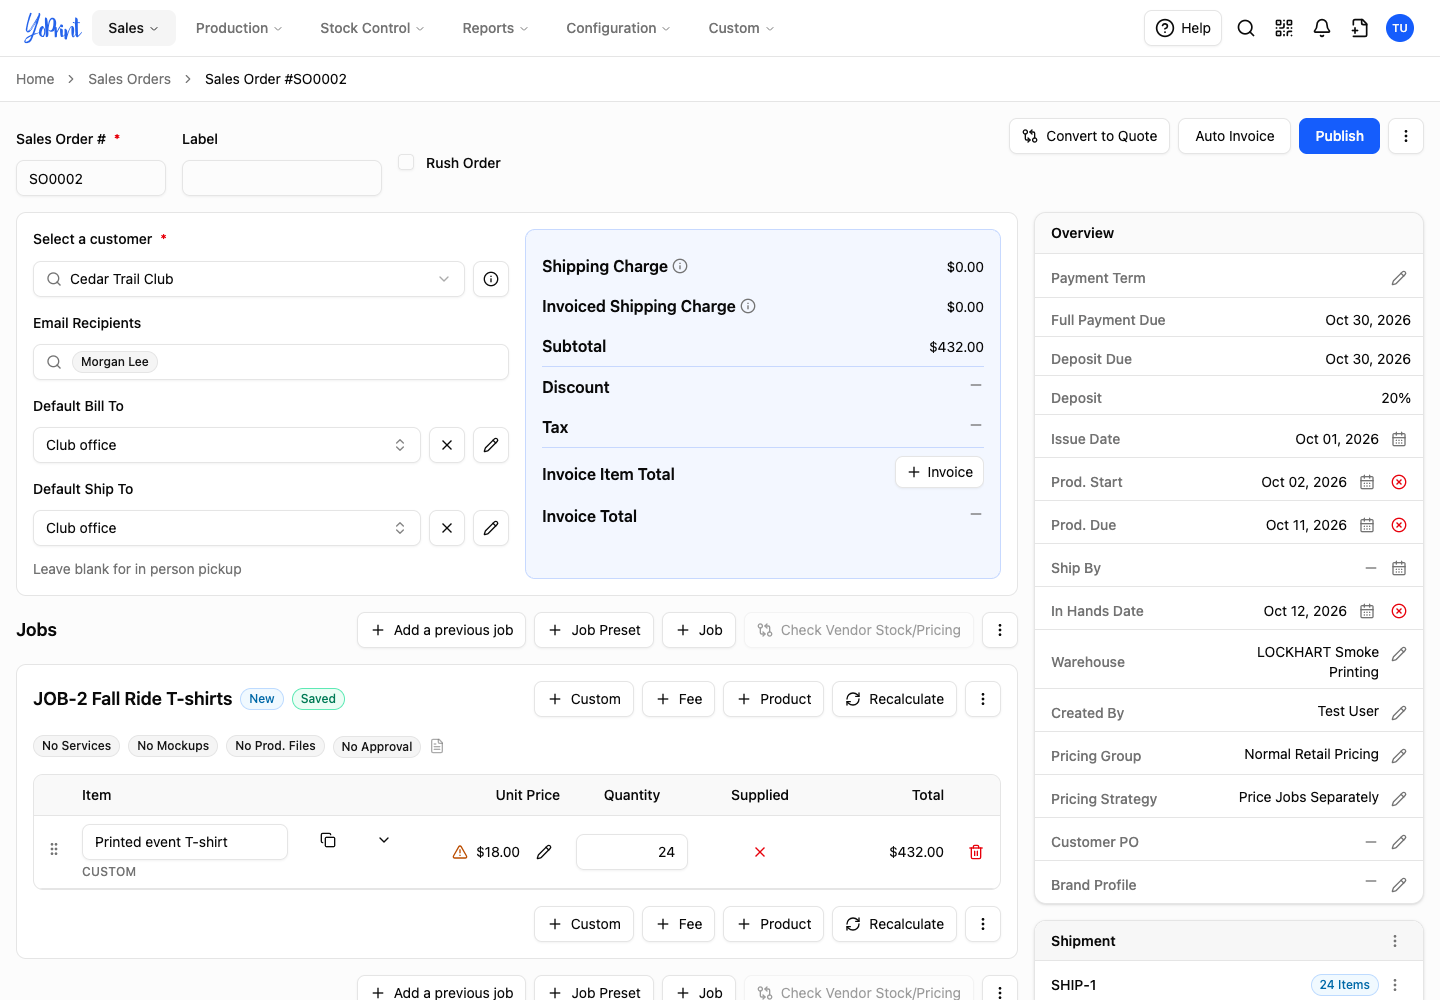
Task: Click the Auto Invoice button
Action: pyautogui.click(x=1235, y=136)
